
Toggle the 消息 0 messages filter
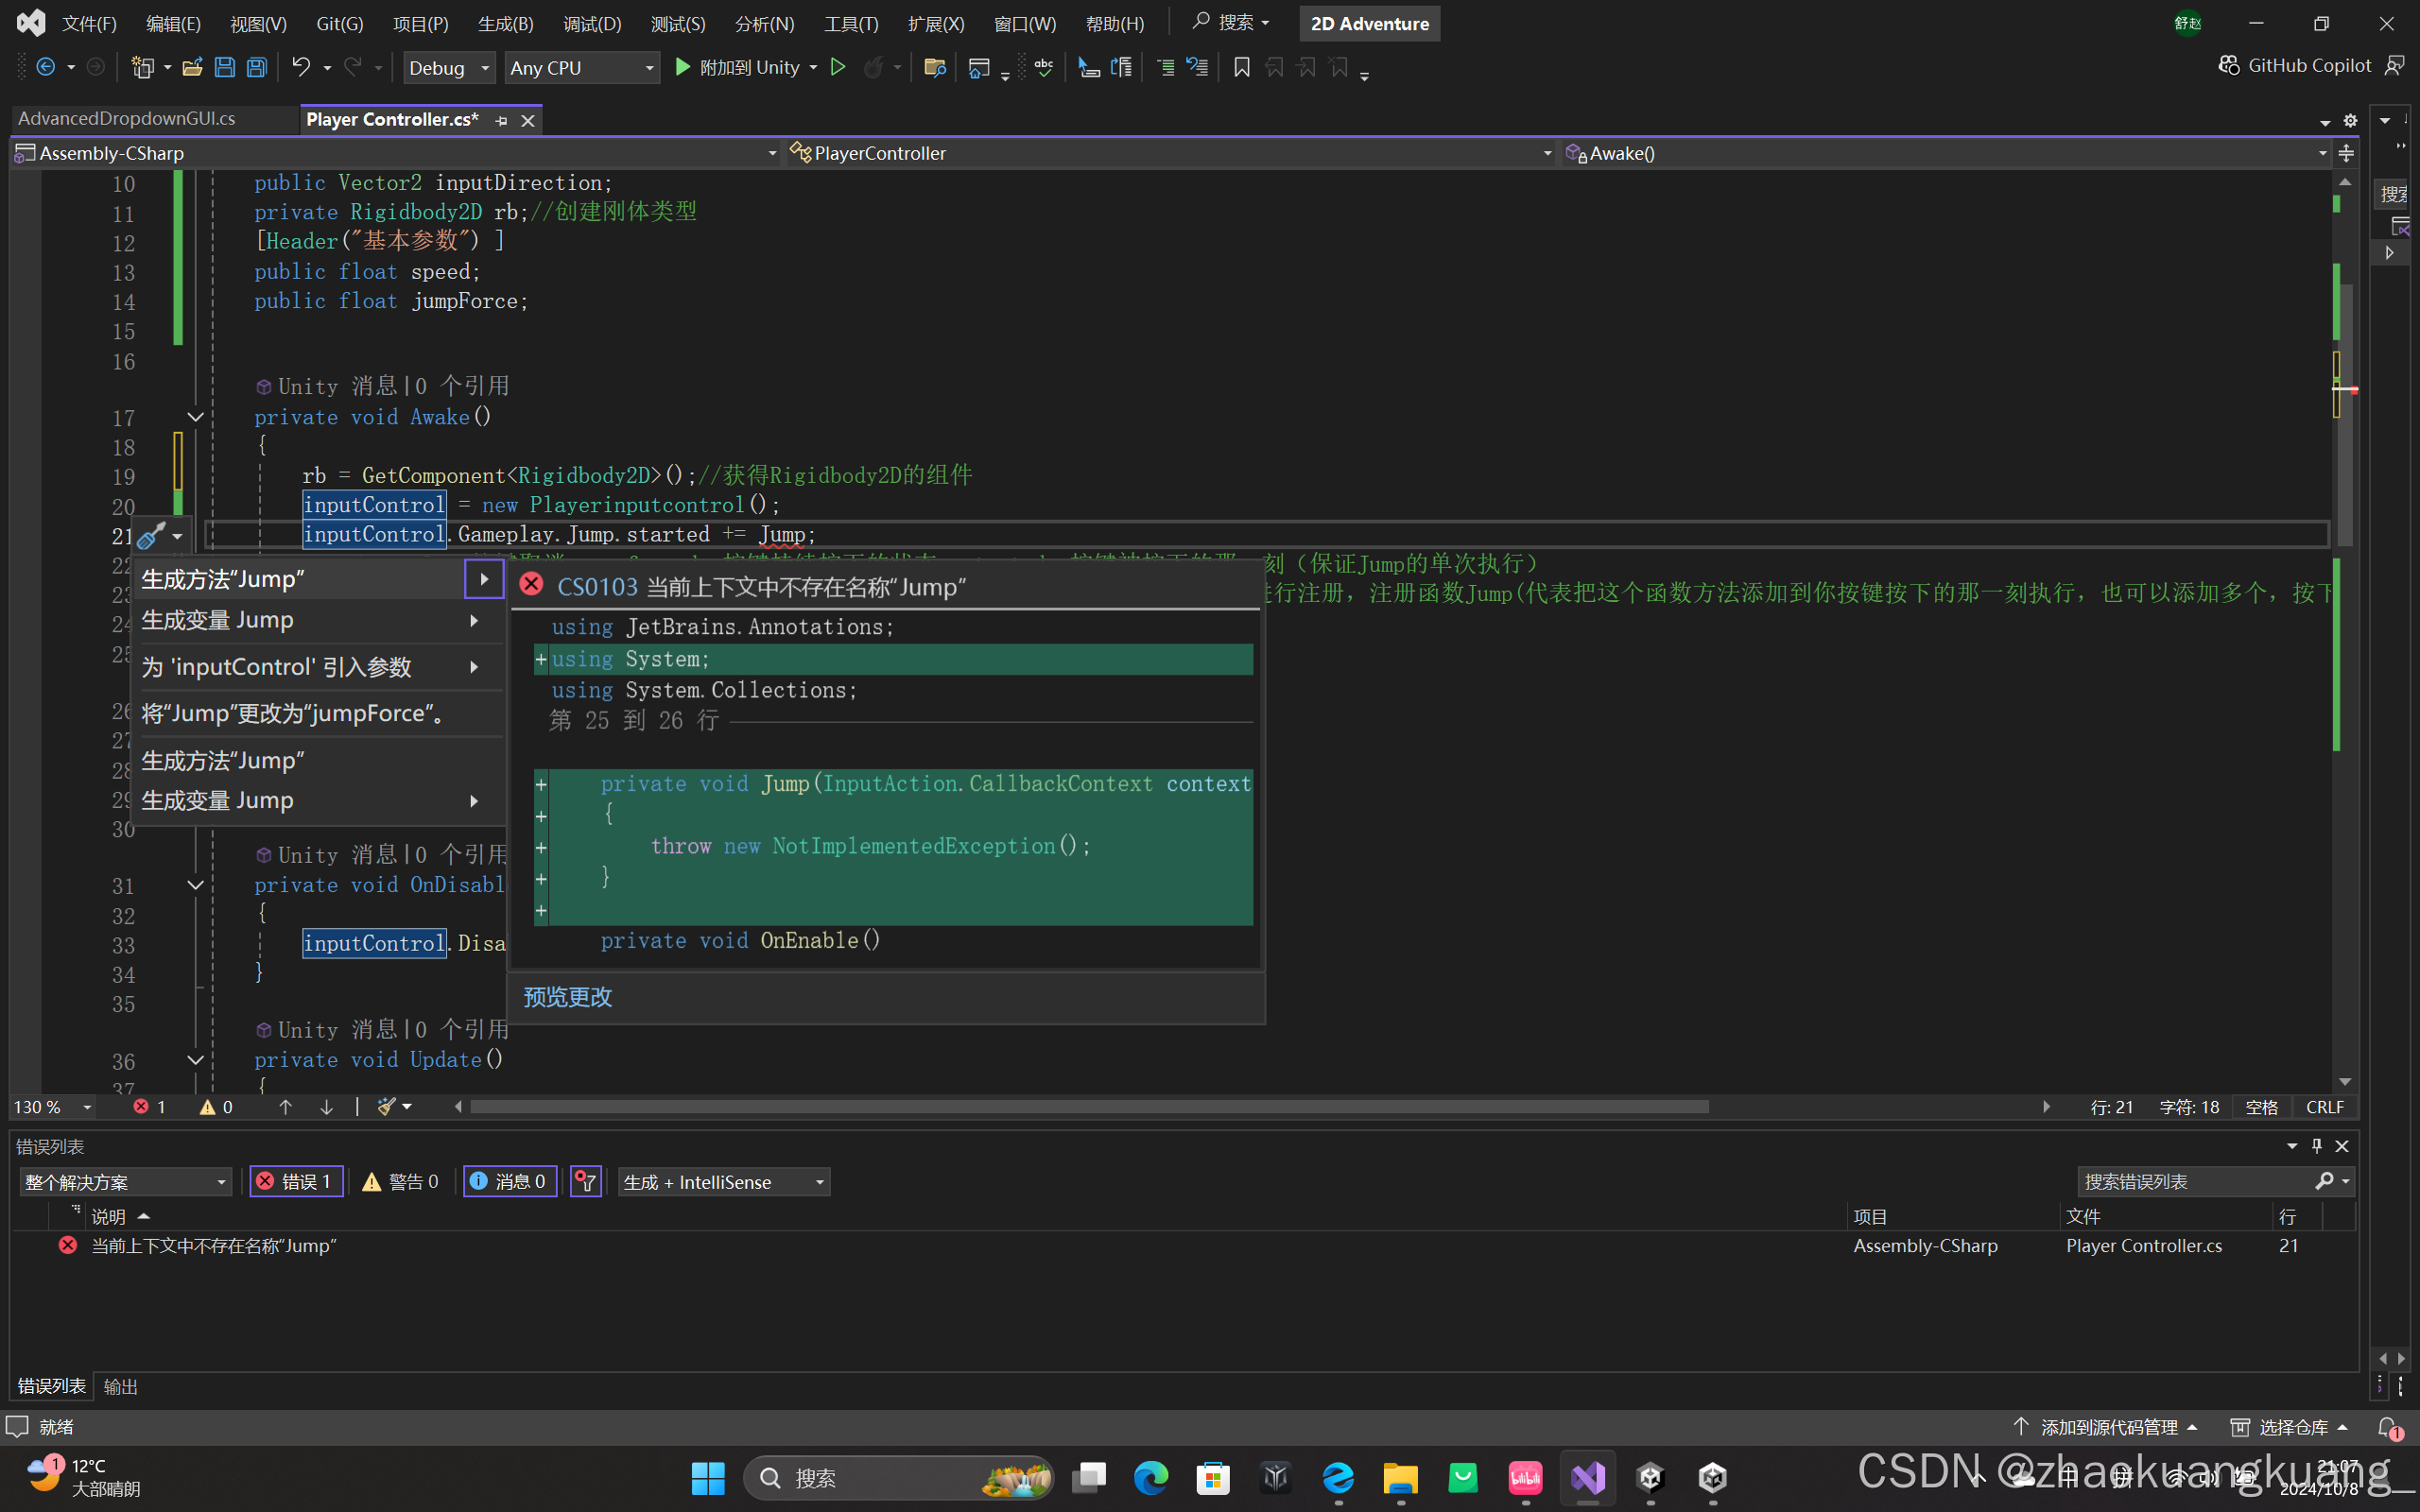click(x=509, y=1181)
